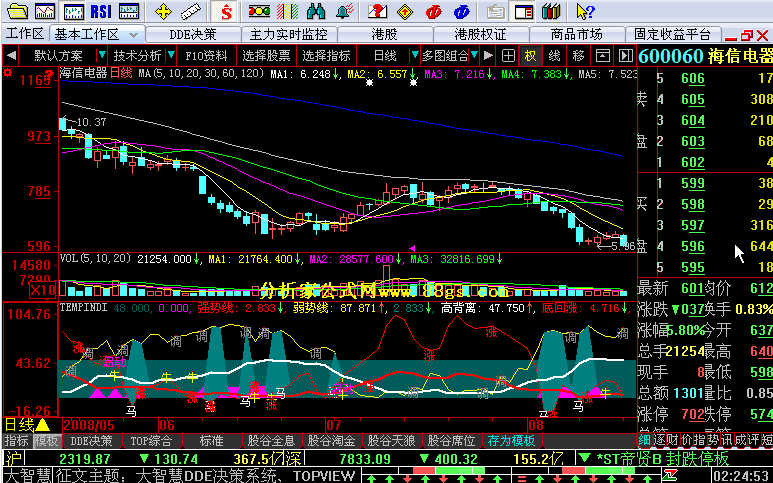Open file via the folder icon

coord(18,10)
